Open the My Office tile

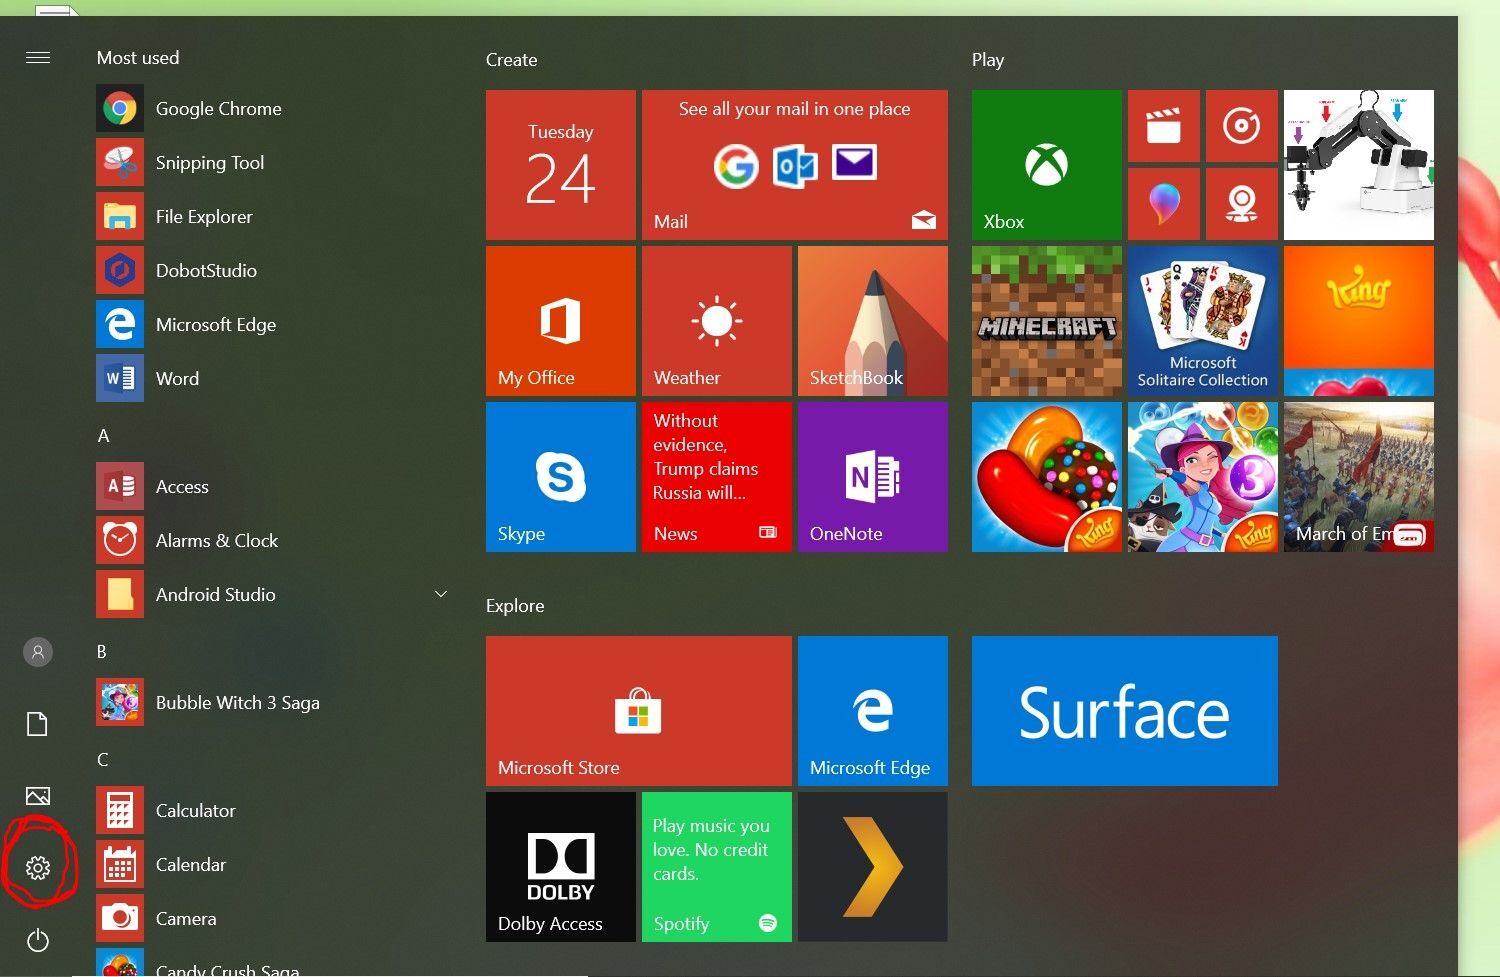click(561, 321)
